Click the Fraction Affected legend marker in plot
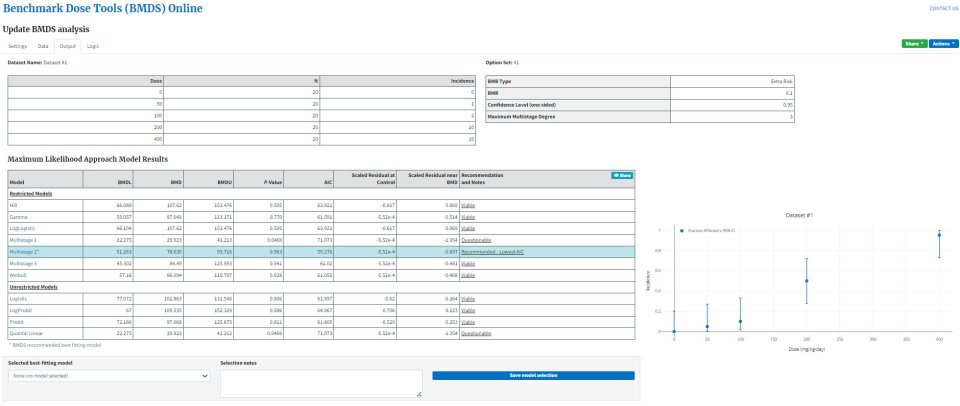 click(681, 230)
